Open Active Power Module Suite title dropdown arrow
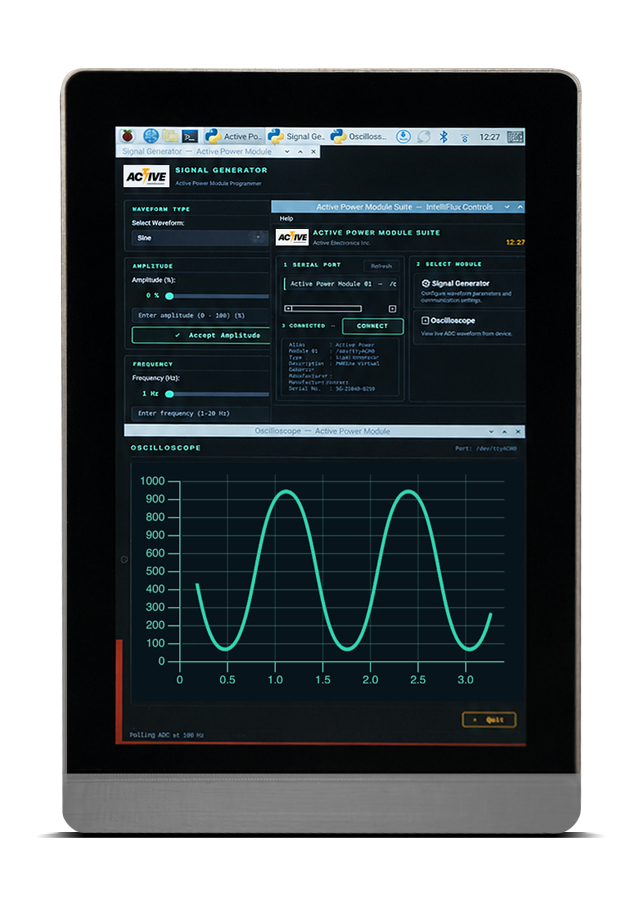The height and width of the screenshot is (900, 640). tap(507, 207)
